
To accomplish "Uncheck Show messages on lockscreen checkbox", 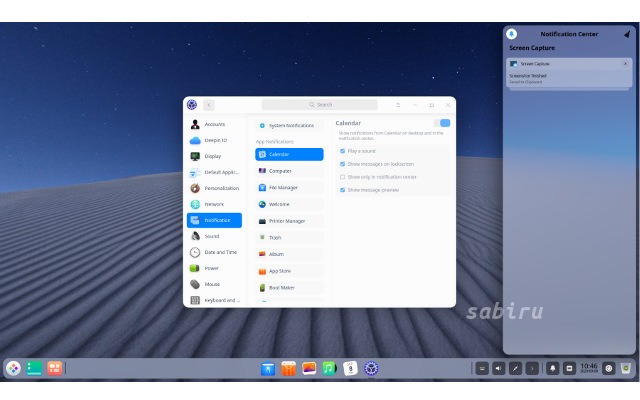I will tap(342, 164).
